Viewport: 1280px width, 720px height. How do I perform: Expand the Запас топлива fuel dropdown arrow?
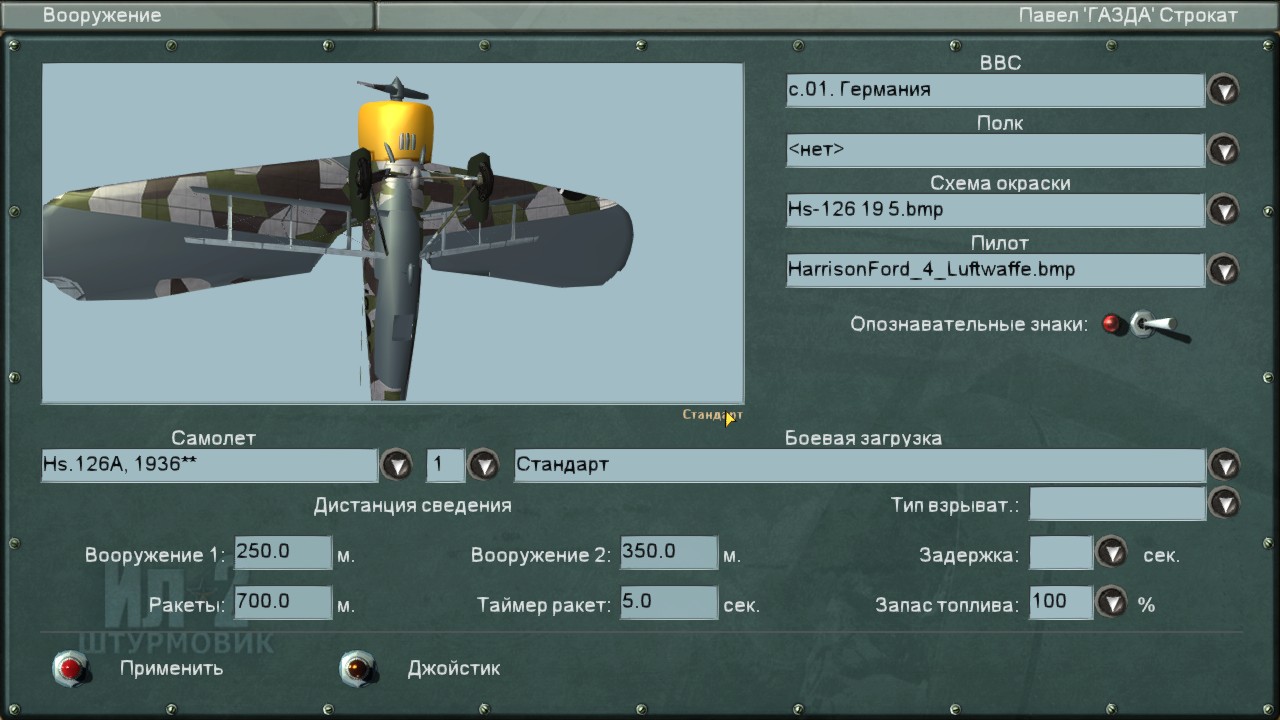tap(1111, 602)
